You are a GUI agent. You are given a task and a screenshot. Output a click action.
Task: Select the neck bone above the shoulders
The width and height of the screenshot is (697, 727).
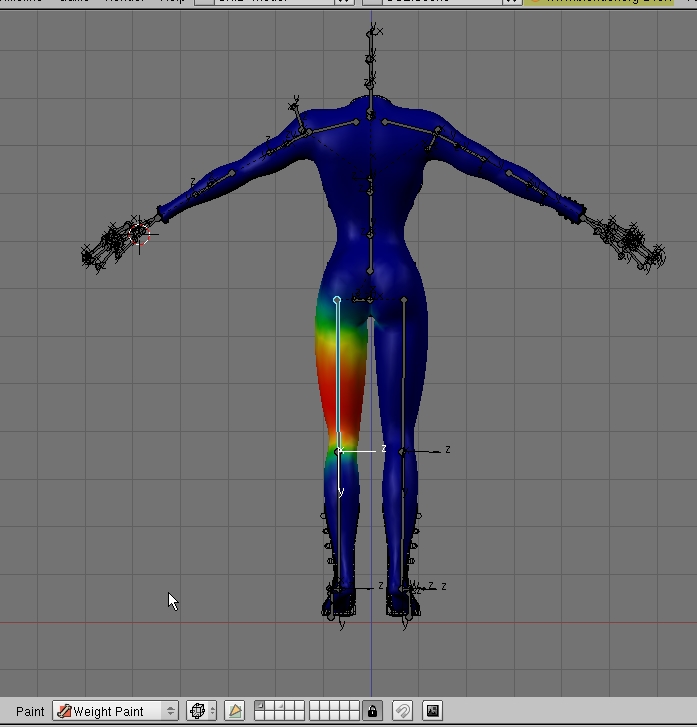point(371,100)
